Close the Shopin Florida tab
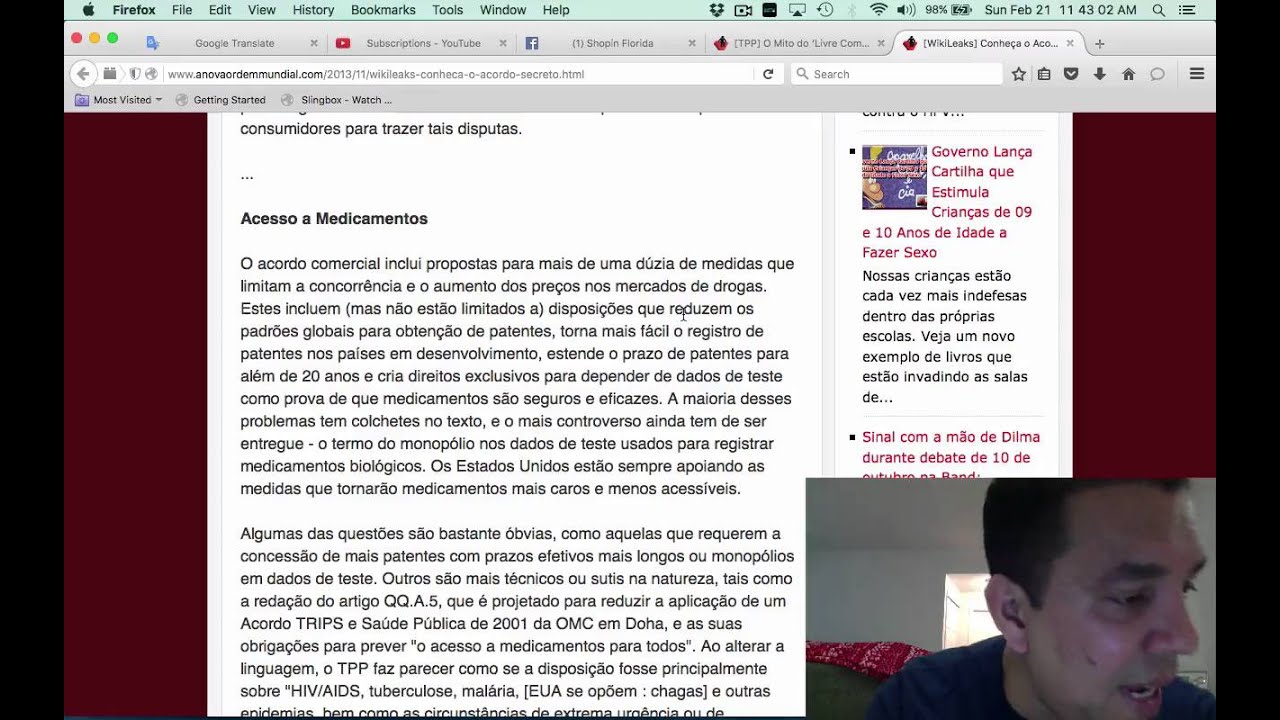The height and width of the screenshot is (720, 1280). pyautogui.click(x=692, y=43)
